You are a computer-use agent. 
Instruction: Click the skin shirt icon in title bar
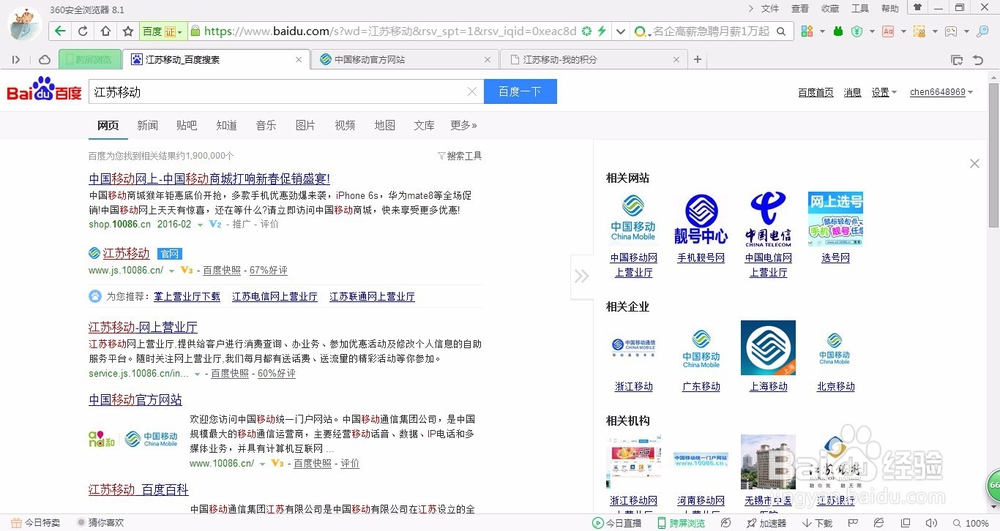pos(918,8)
